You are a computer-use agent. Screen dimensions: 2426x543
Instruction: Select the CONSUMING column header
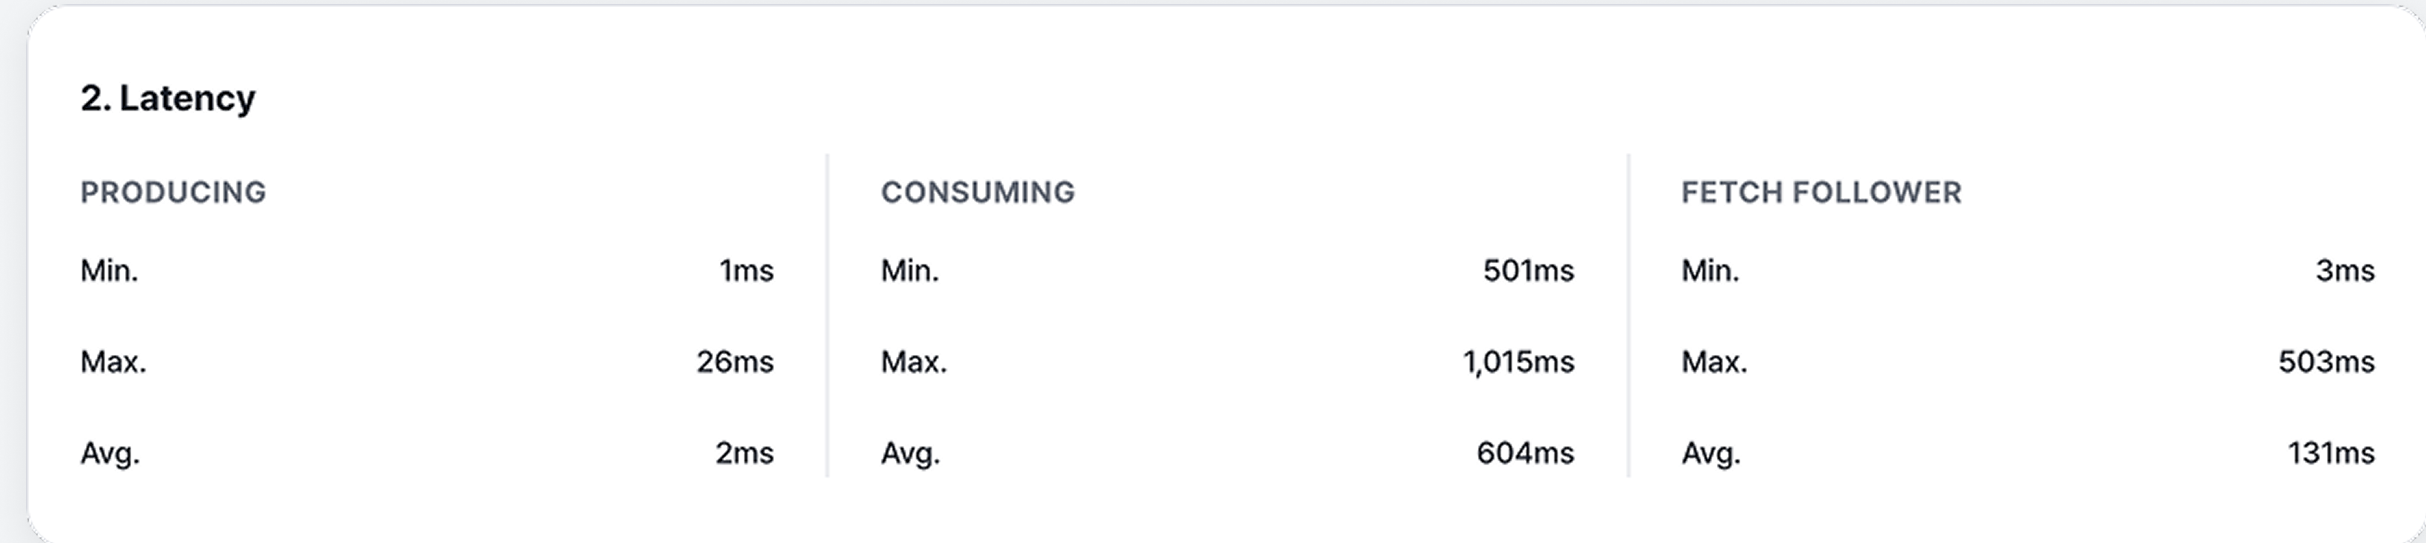coord(977,192)
